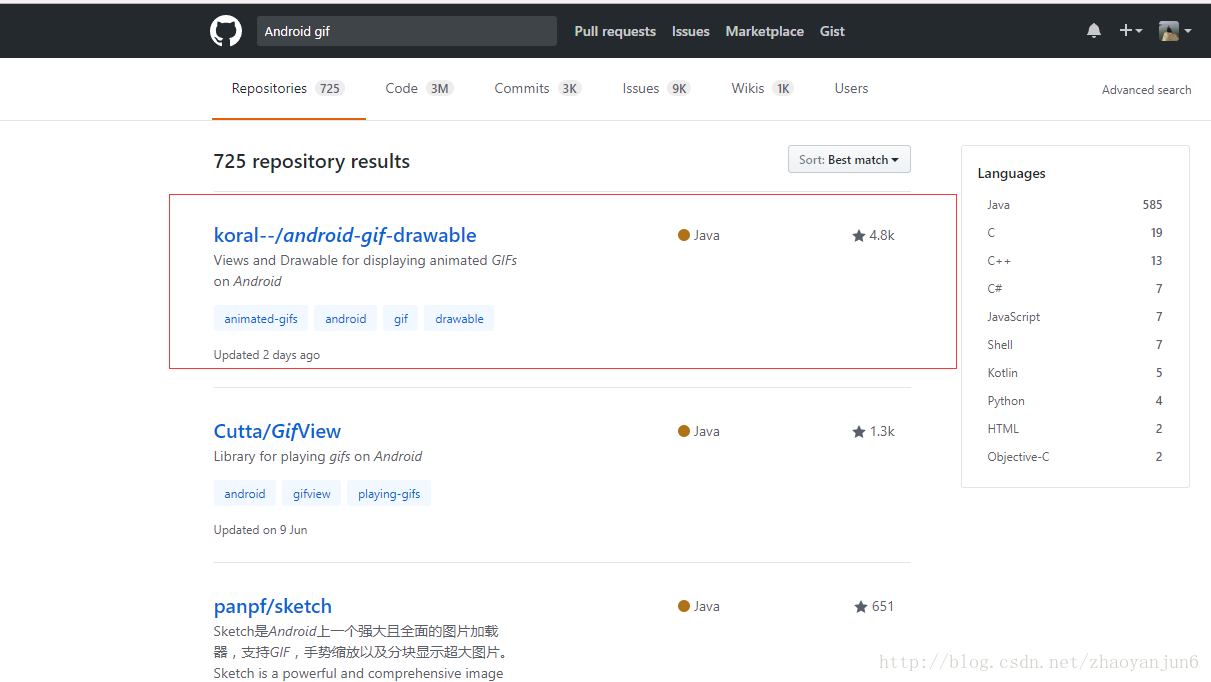Click the Java language label of android-gif-drawable
Screen dimensions: 1211x682
pyautogui.click(x=699, y=236)
